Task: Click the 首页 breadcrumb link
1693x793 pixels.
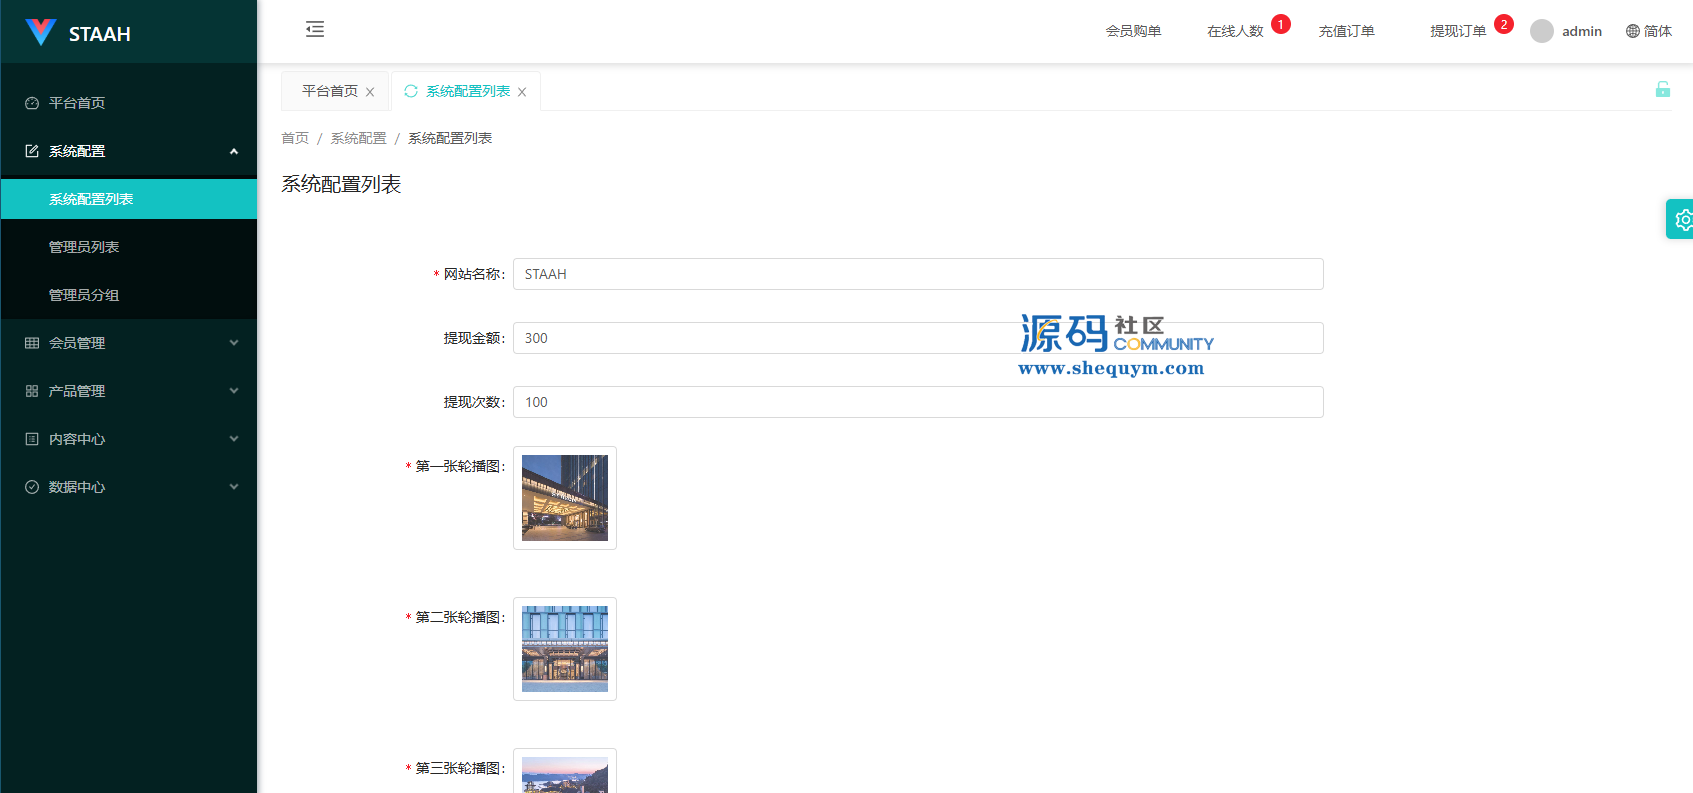Action: [295, 138]
